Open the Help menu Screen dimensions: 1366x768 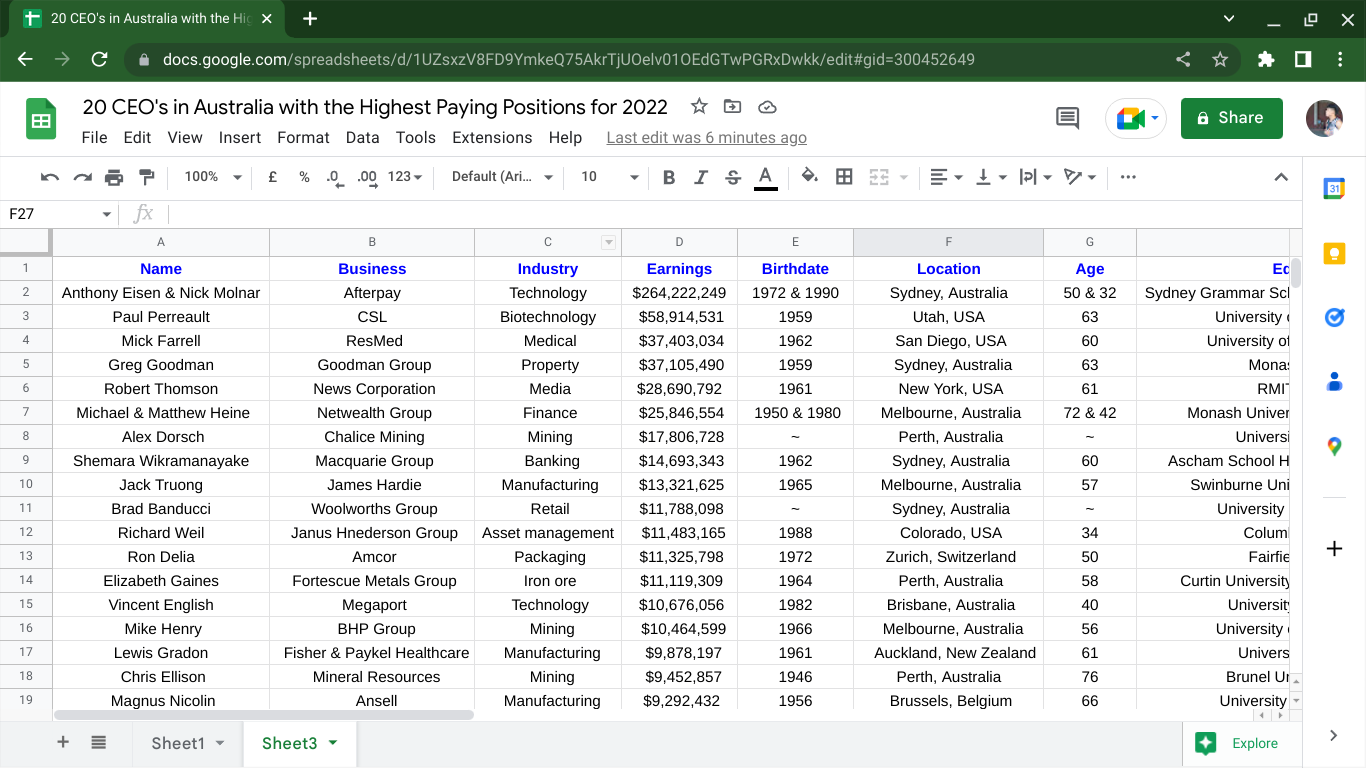565,138
